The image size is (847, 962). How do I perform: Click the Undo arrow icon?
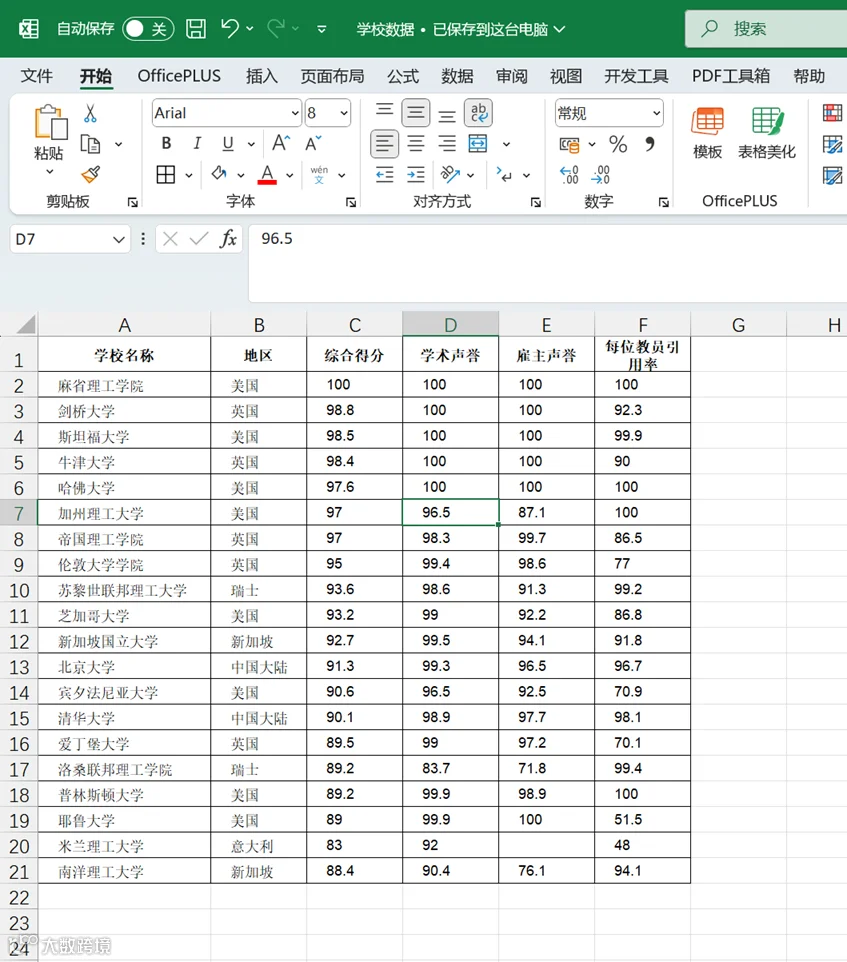click(230, 28)
